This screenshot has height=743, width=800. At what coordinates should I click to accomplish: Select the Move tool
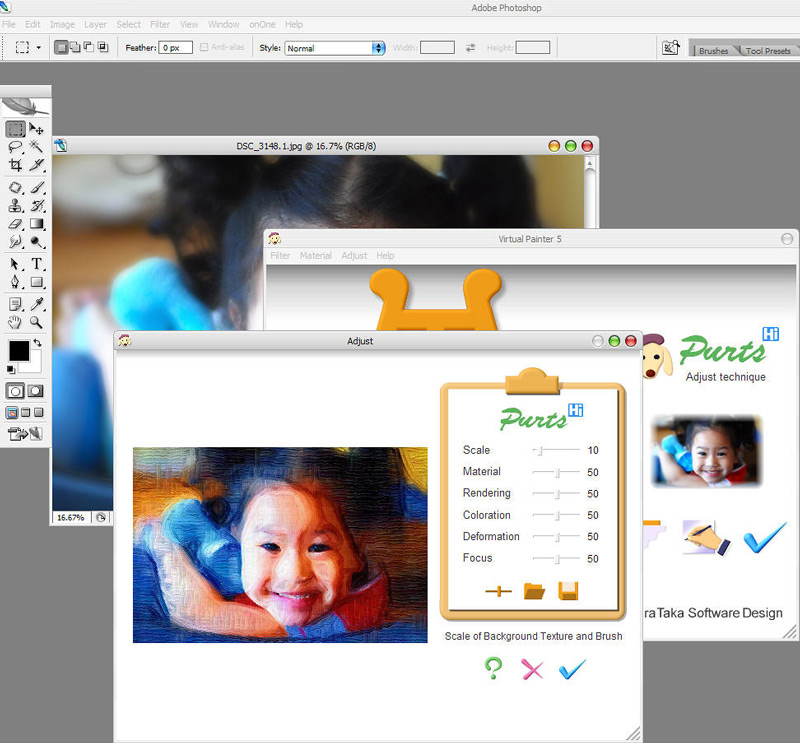36,129
